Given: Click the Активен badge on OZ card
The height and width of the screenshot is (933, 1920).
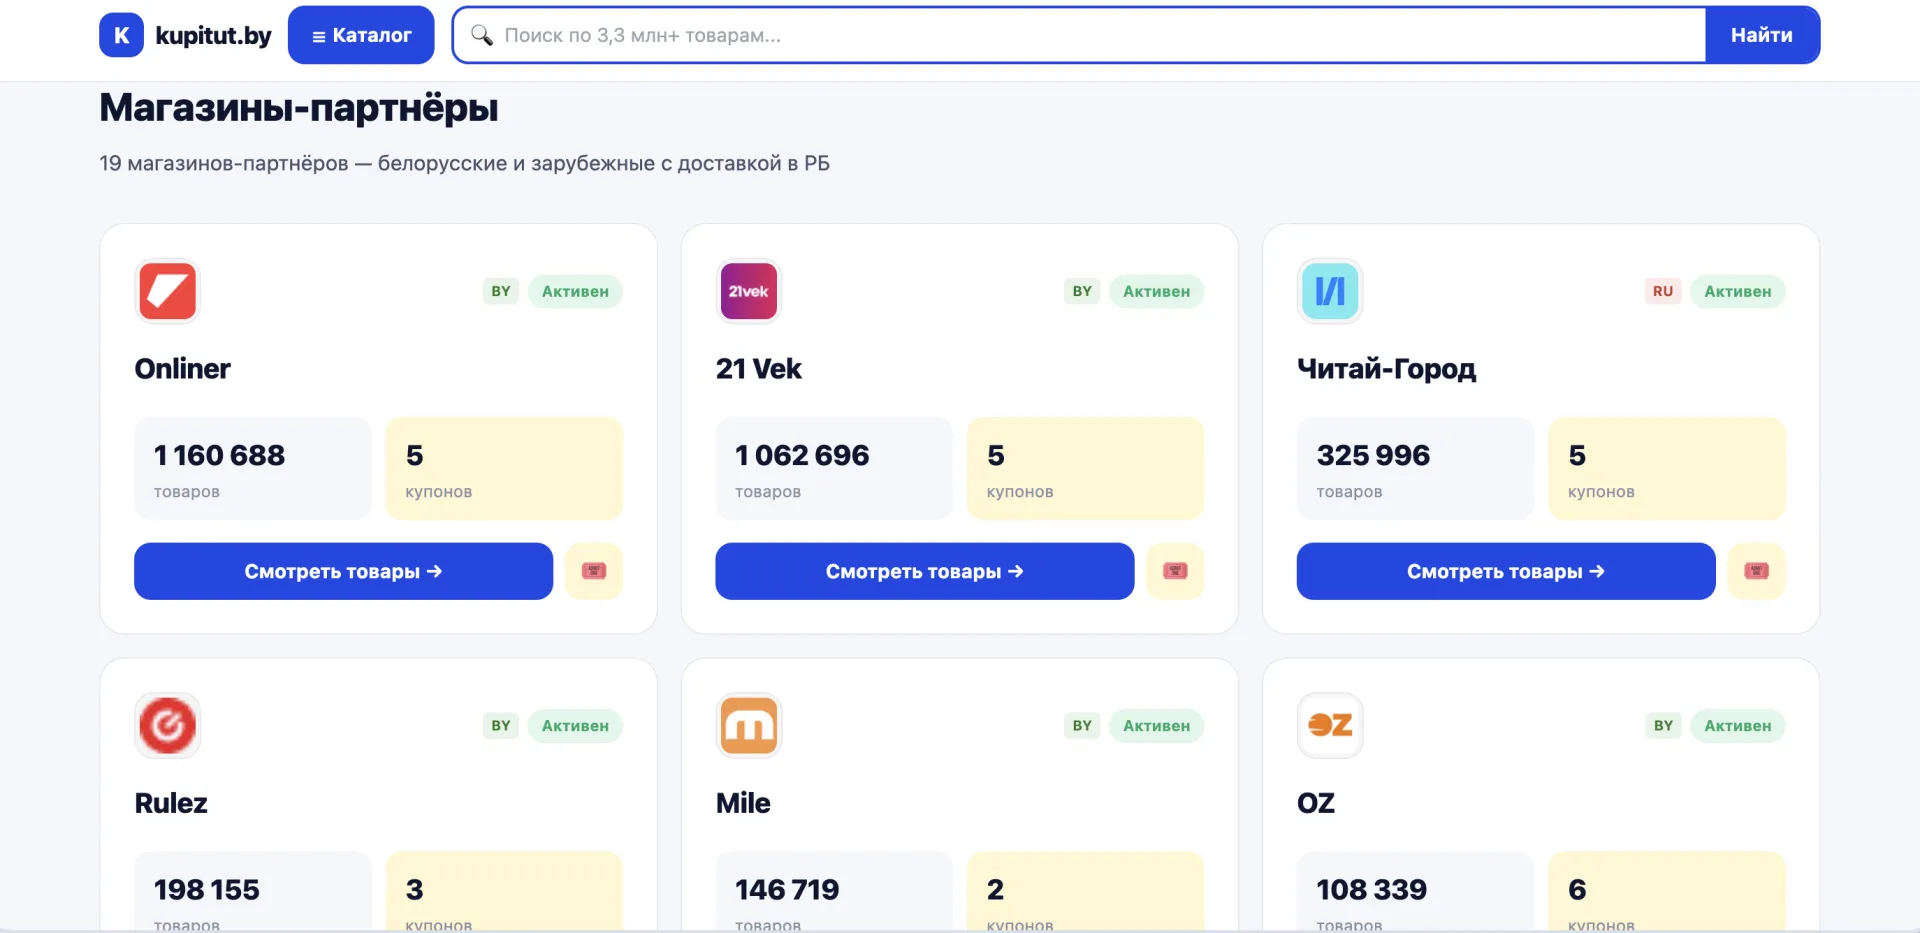Looking at the screenshot, I should click(1738, 725).
